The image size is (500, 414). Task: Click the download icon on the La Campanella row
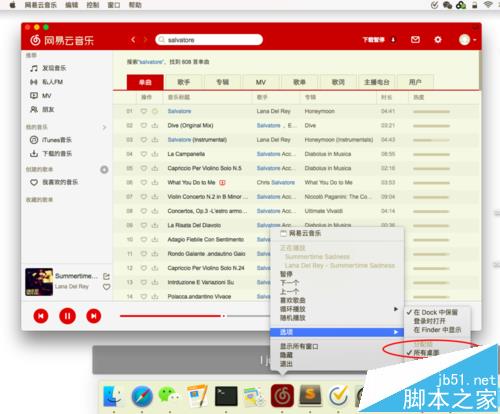coord(155,154)
